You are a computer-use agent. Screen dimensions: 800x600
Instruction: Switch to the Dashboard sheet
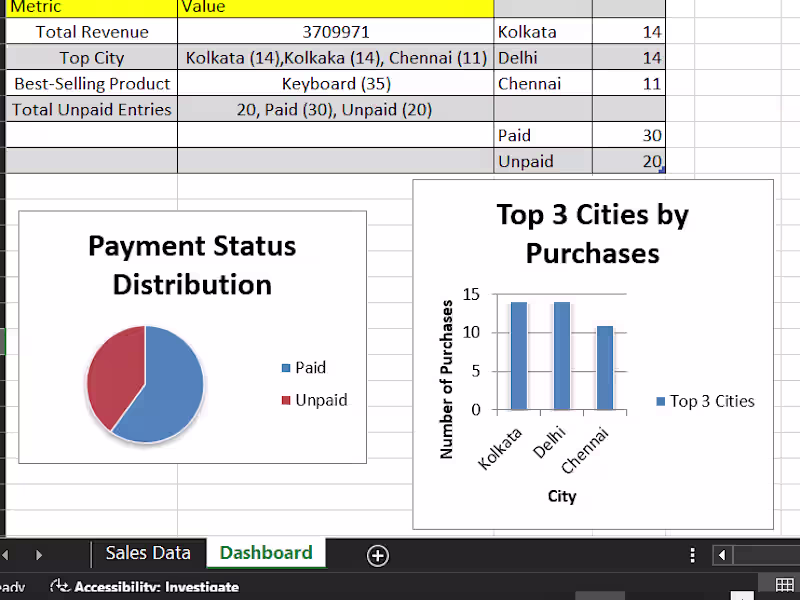(x=265, y=552)
